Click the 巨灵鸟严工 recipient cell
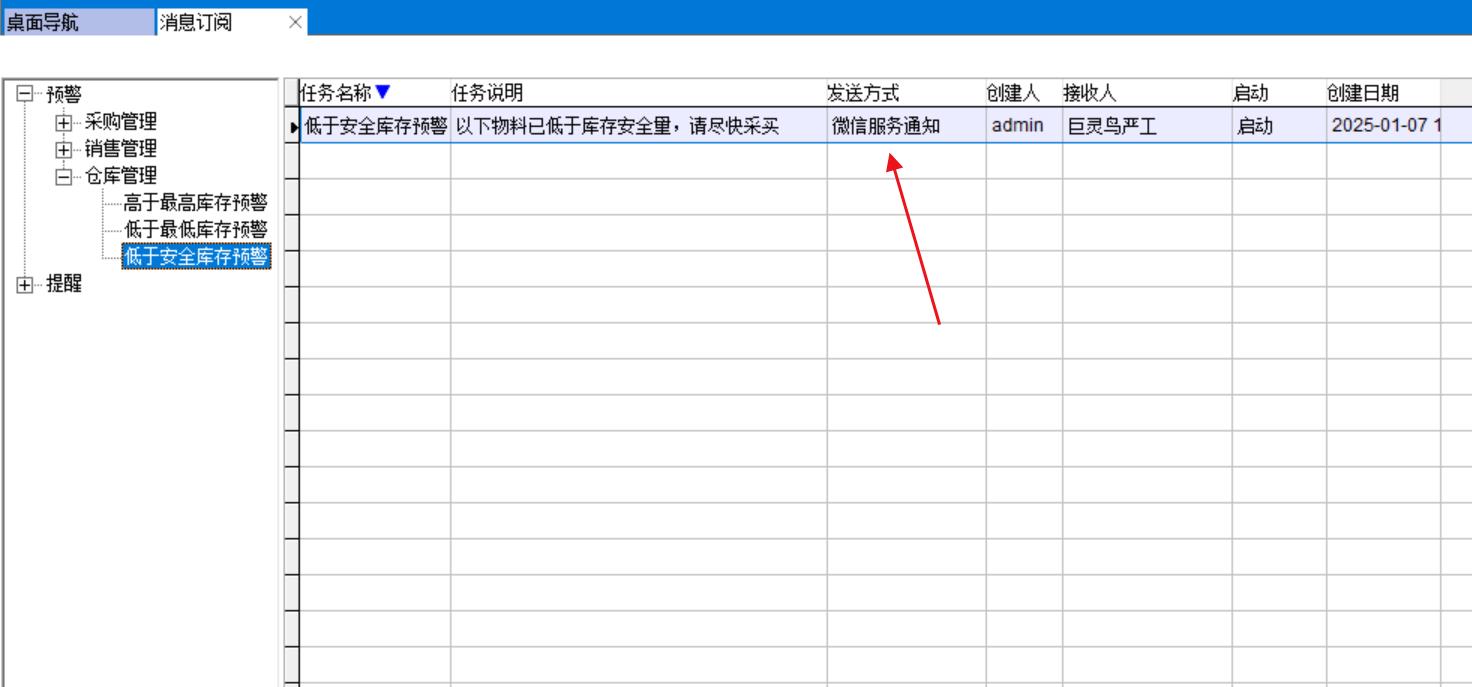 (x=1145, y=127)
